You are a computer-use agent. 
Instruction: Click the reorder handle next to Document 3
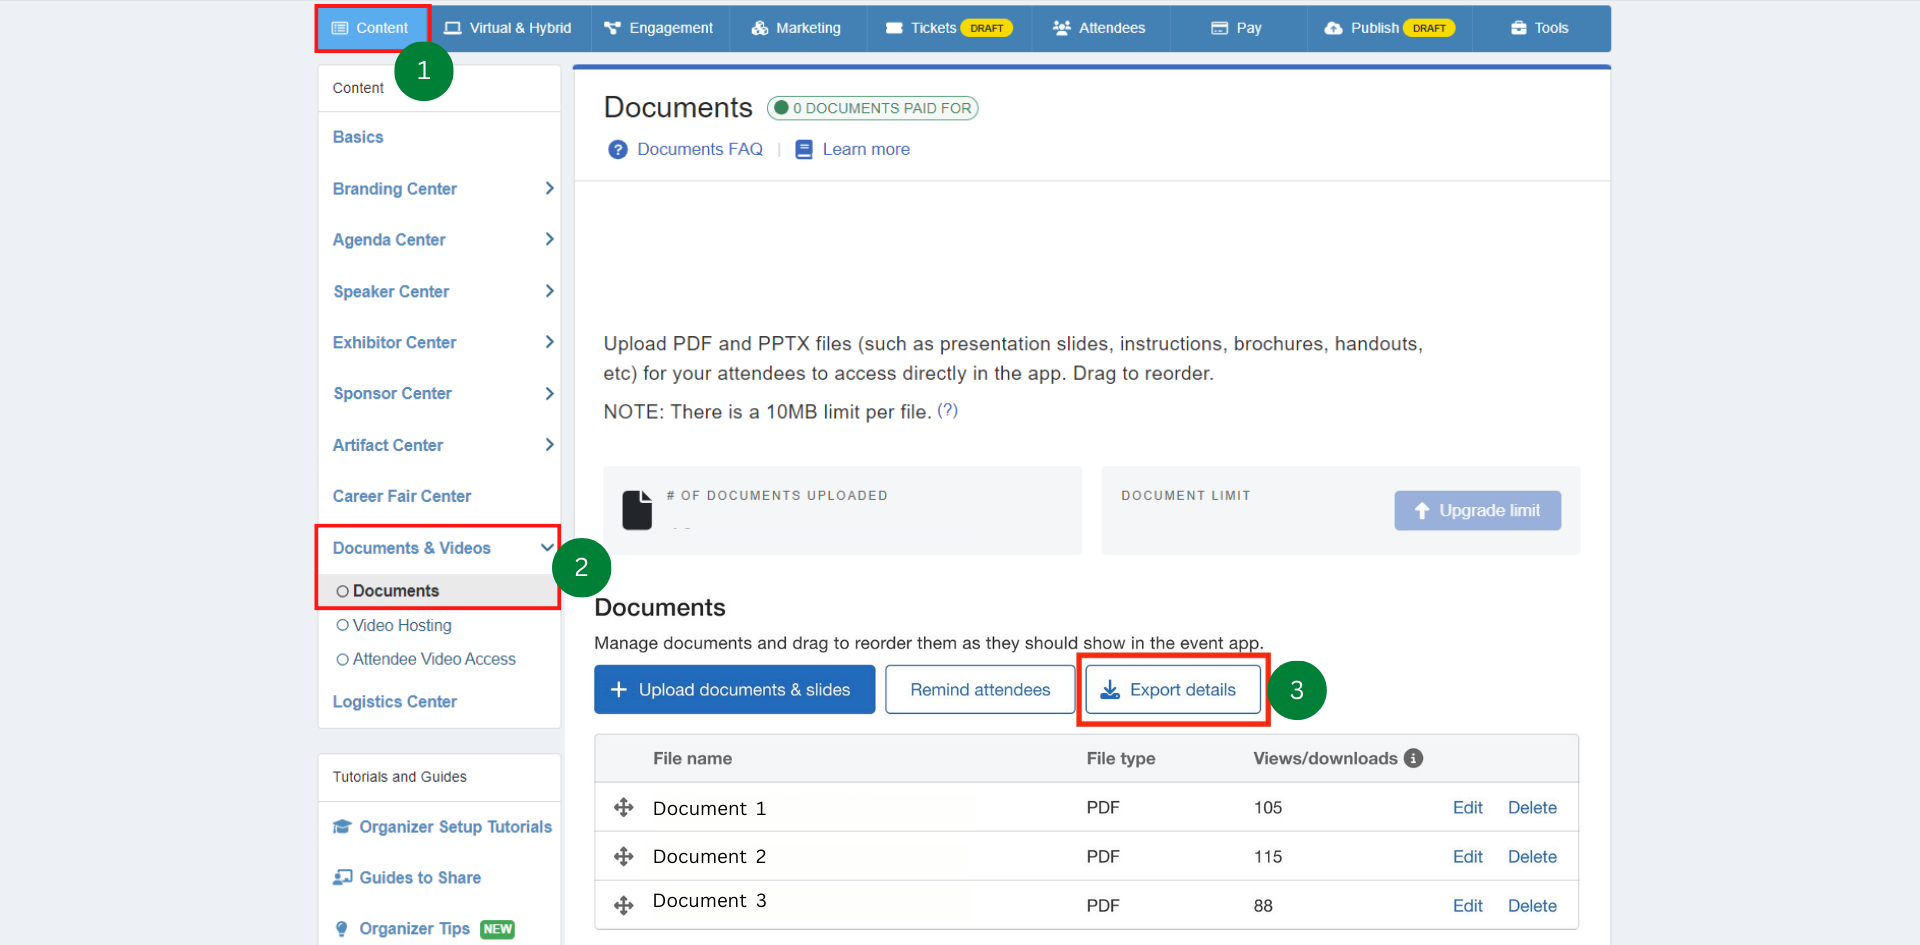pos(624,905)
